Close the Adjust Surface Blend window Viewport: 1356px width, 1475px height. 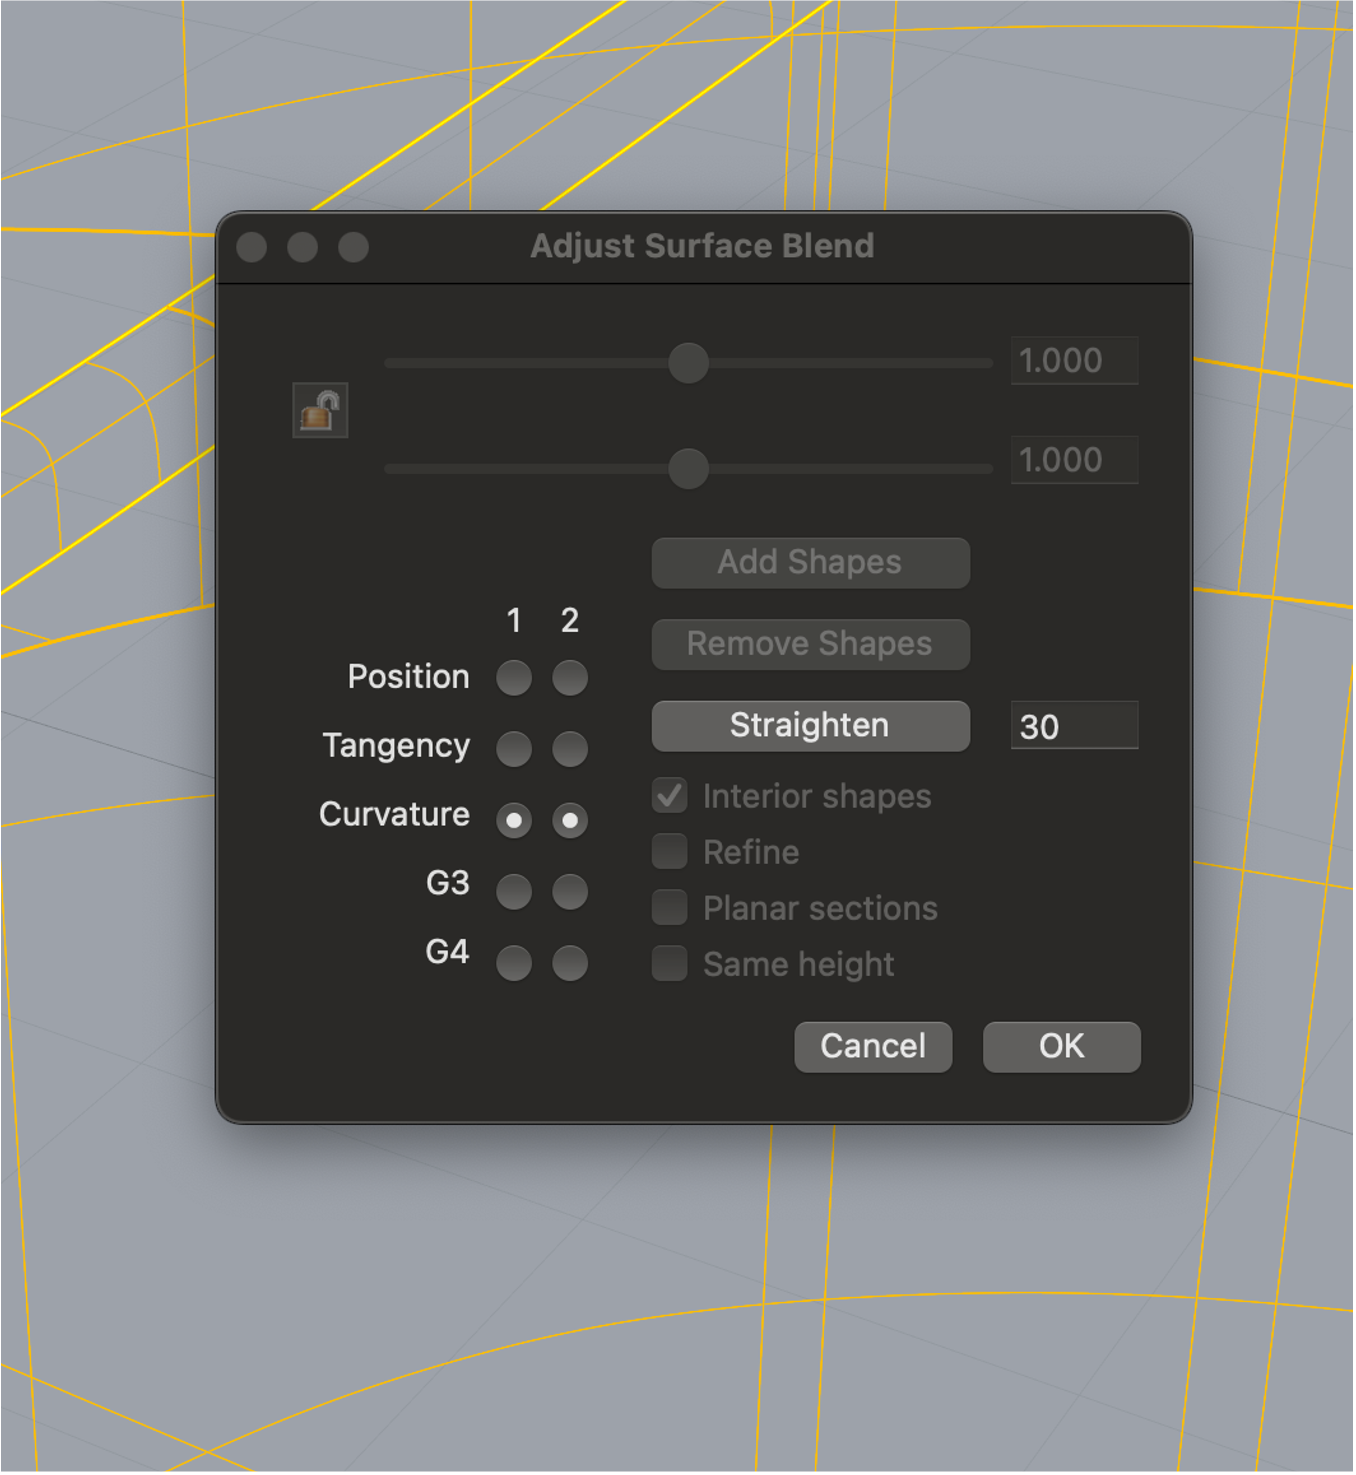coord(252,247)
